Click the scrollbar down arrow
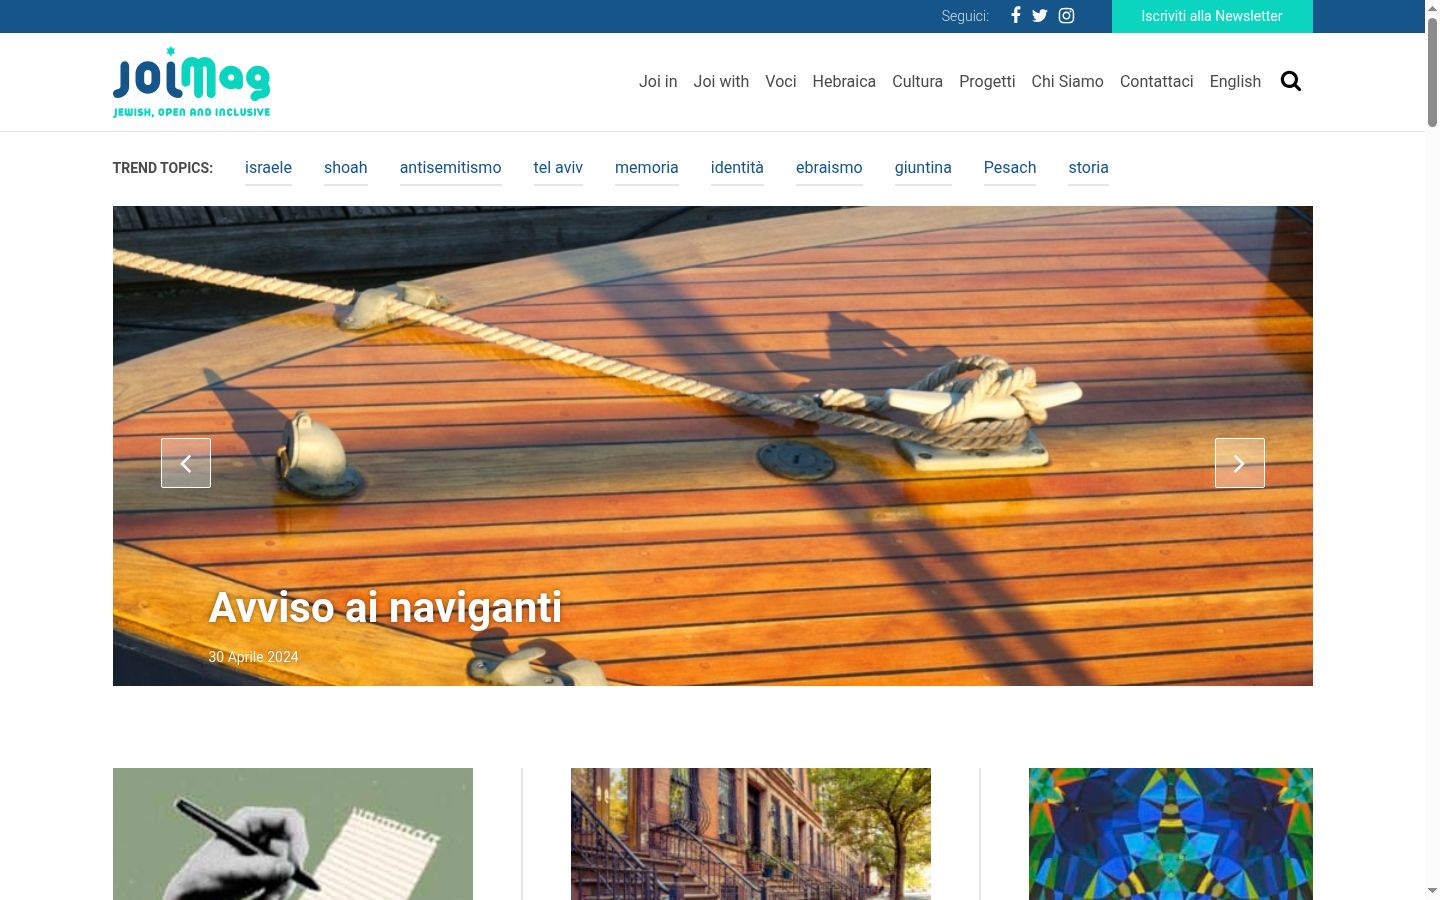Viewport: 1440px width, 900px height. point(1432,890)
